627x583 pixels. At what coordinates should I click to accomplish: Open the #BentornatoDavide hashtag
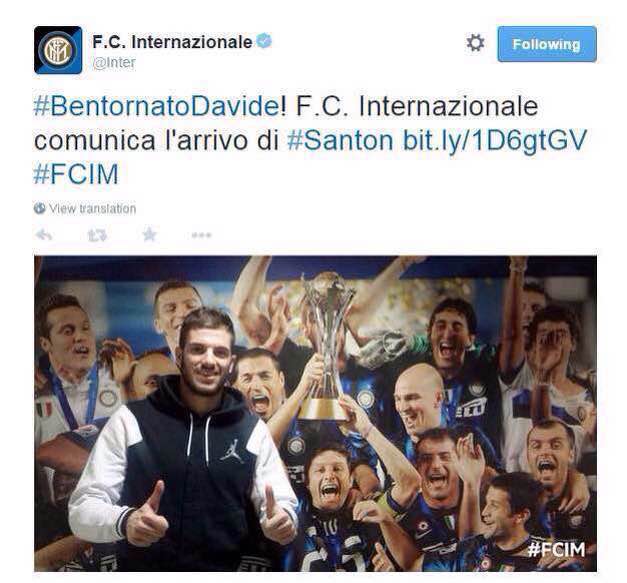point(157,106)
